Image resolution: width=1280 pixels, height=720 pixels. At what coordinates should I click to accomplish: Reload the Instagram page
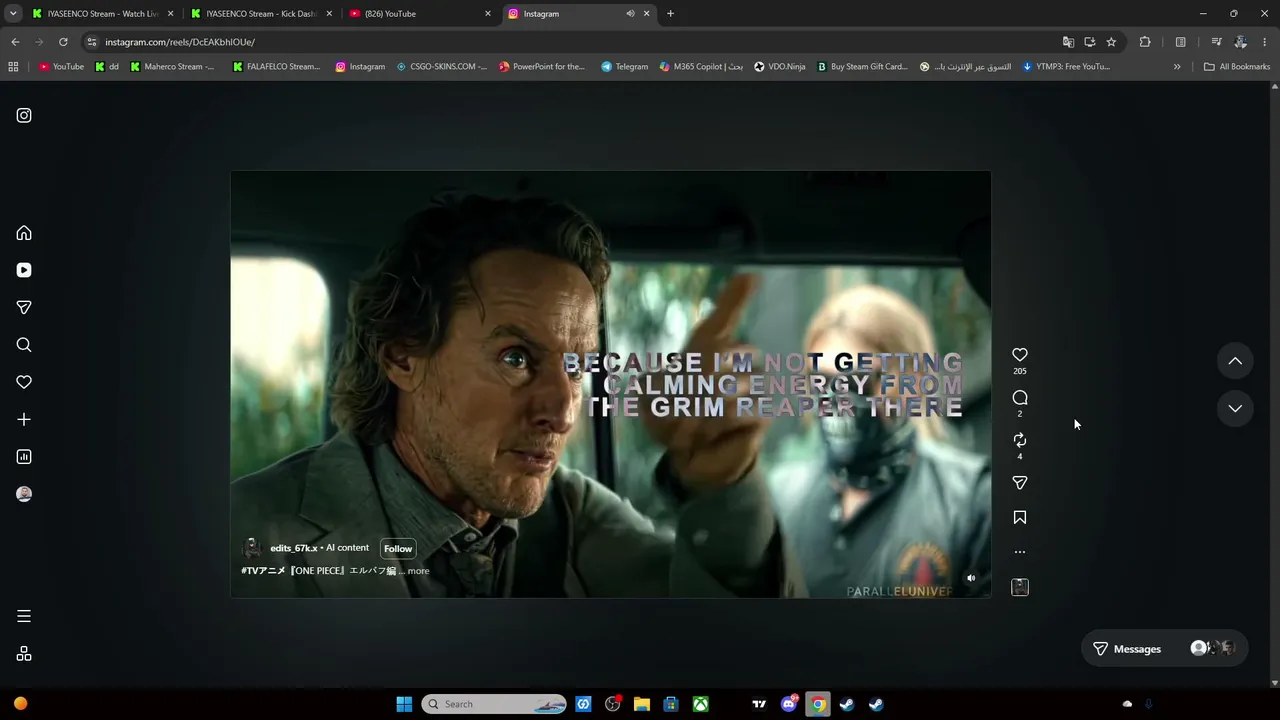pyautogui.click(x=63, y=42)
